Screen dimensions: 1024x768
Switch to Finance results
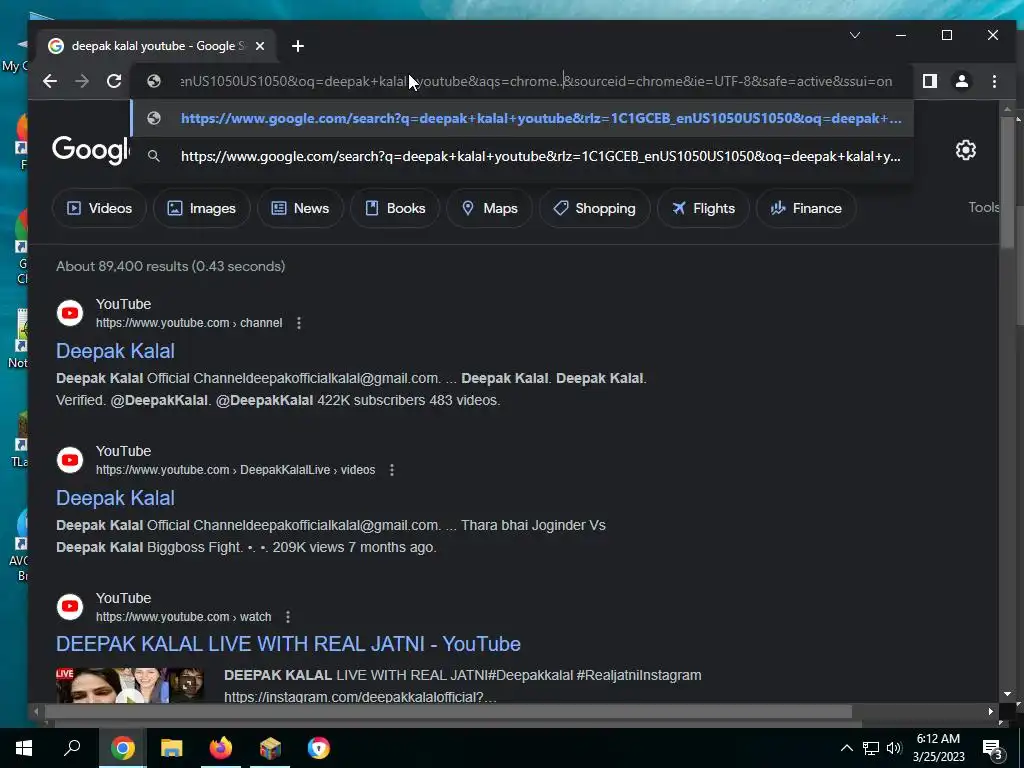tap(806, 208)
